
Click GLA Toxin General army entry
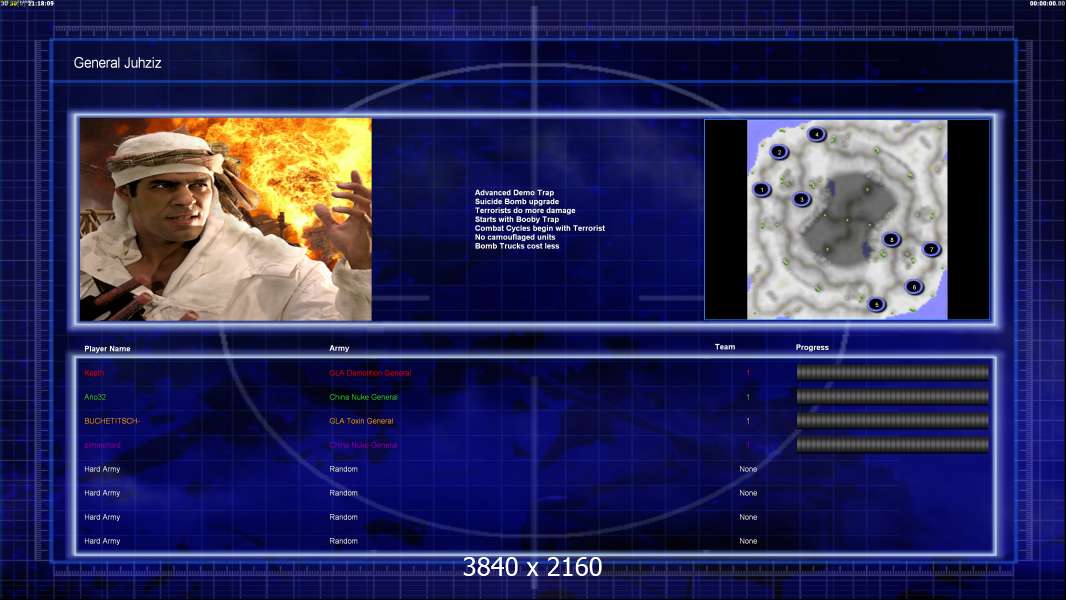tap(361, 421)
